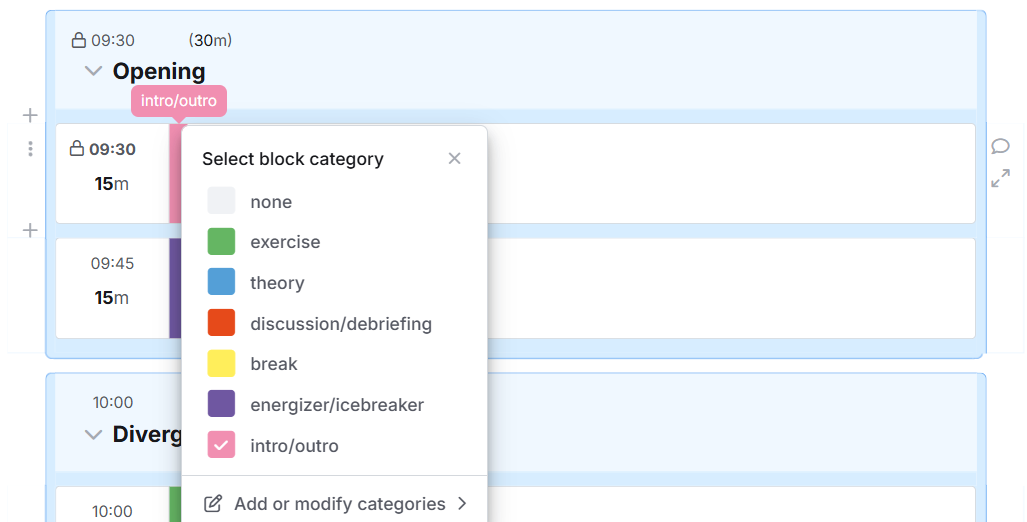Screen dimensions: 1027x522
Task: Click the (30m) section duration
Action: click(210, 40)
